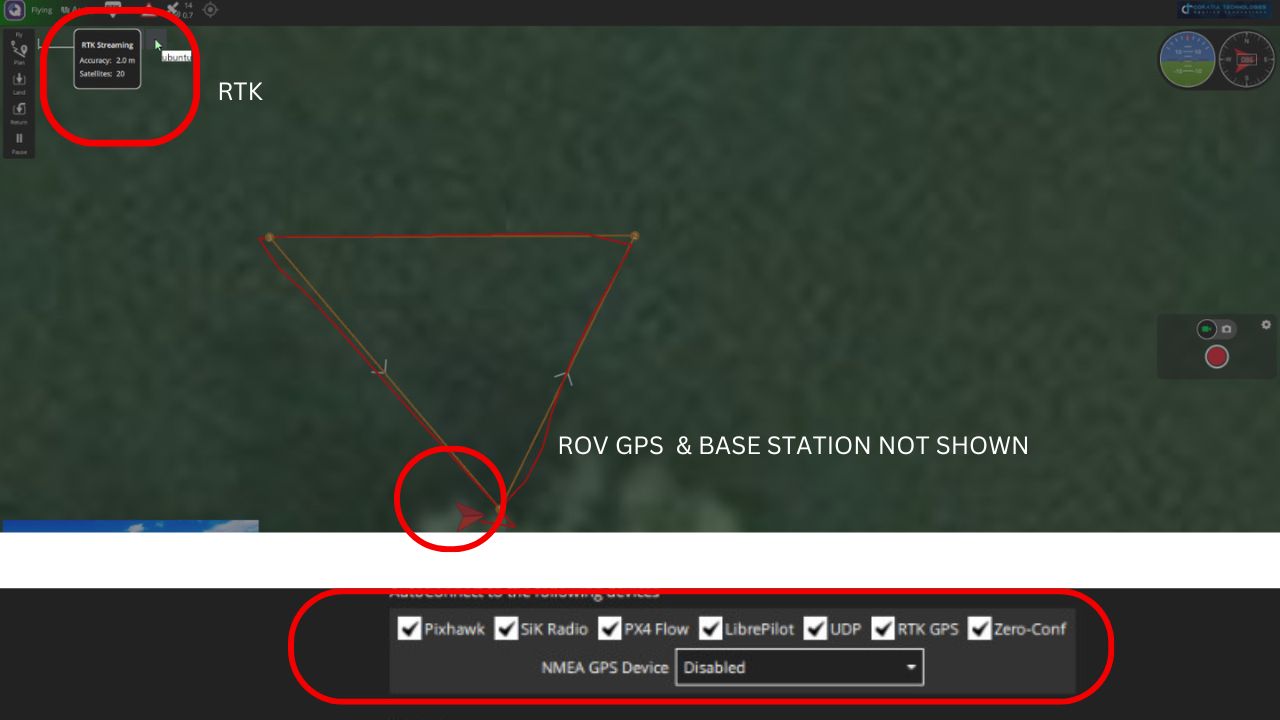This screenshot has height=720, width=1280.
Task: Click the attitude indicator instrument
Action: (x=1187, y=59)
